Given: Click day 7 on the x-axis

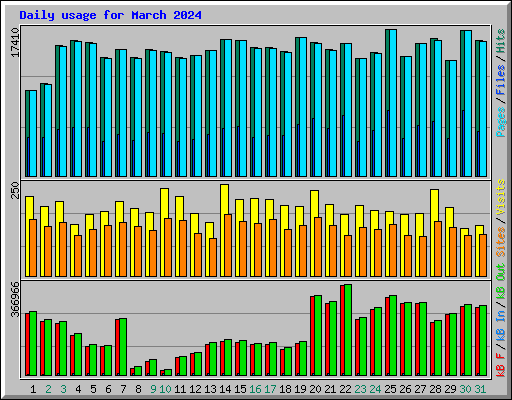Looking at the screenshot, I should click(x=123, y=389).
